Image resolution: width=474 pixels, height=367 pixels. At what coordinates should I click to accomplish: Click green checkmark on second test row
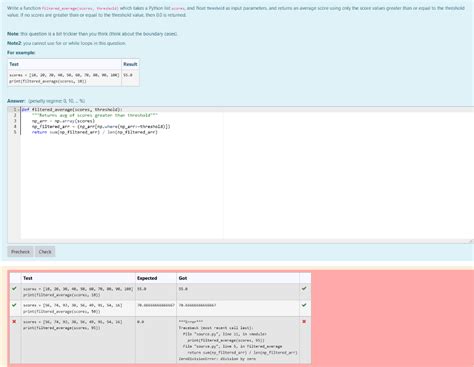[x=14, y=305]
